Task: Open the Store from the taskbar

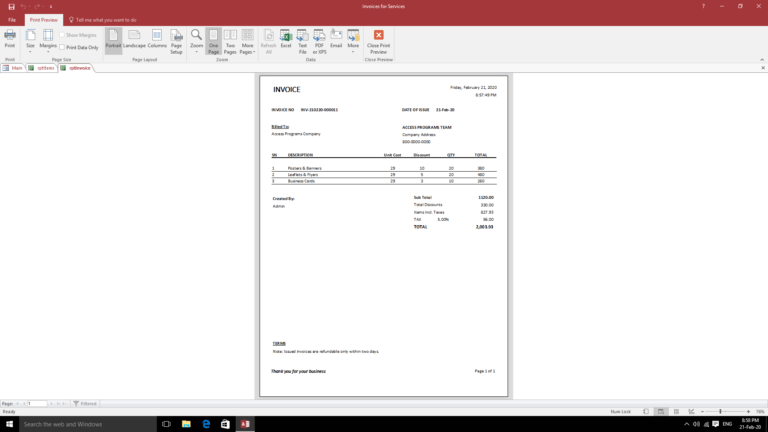Action: point(225,424)
